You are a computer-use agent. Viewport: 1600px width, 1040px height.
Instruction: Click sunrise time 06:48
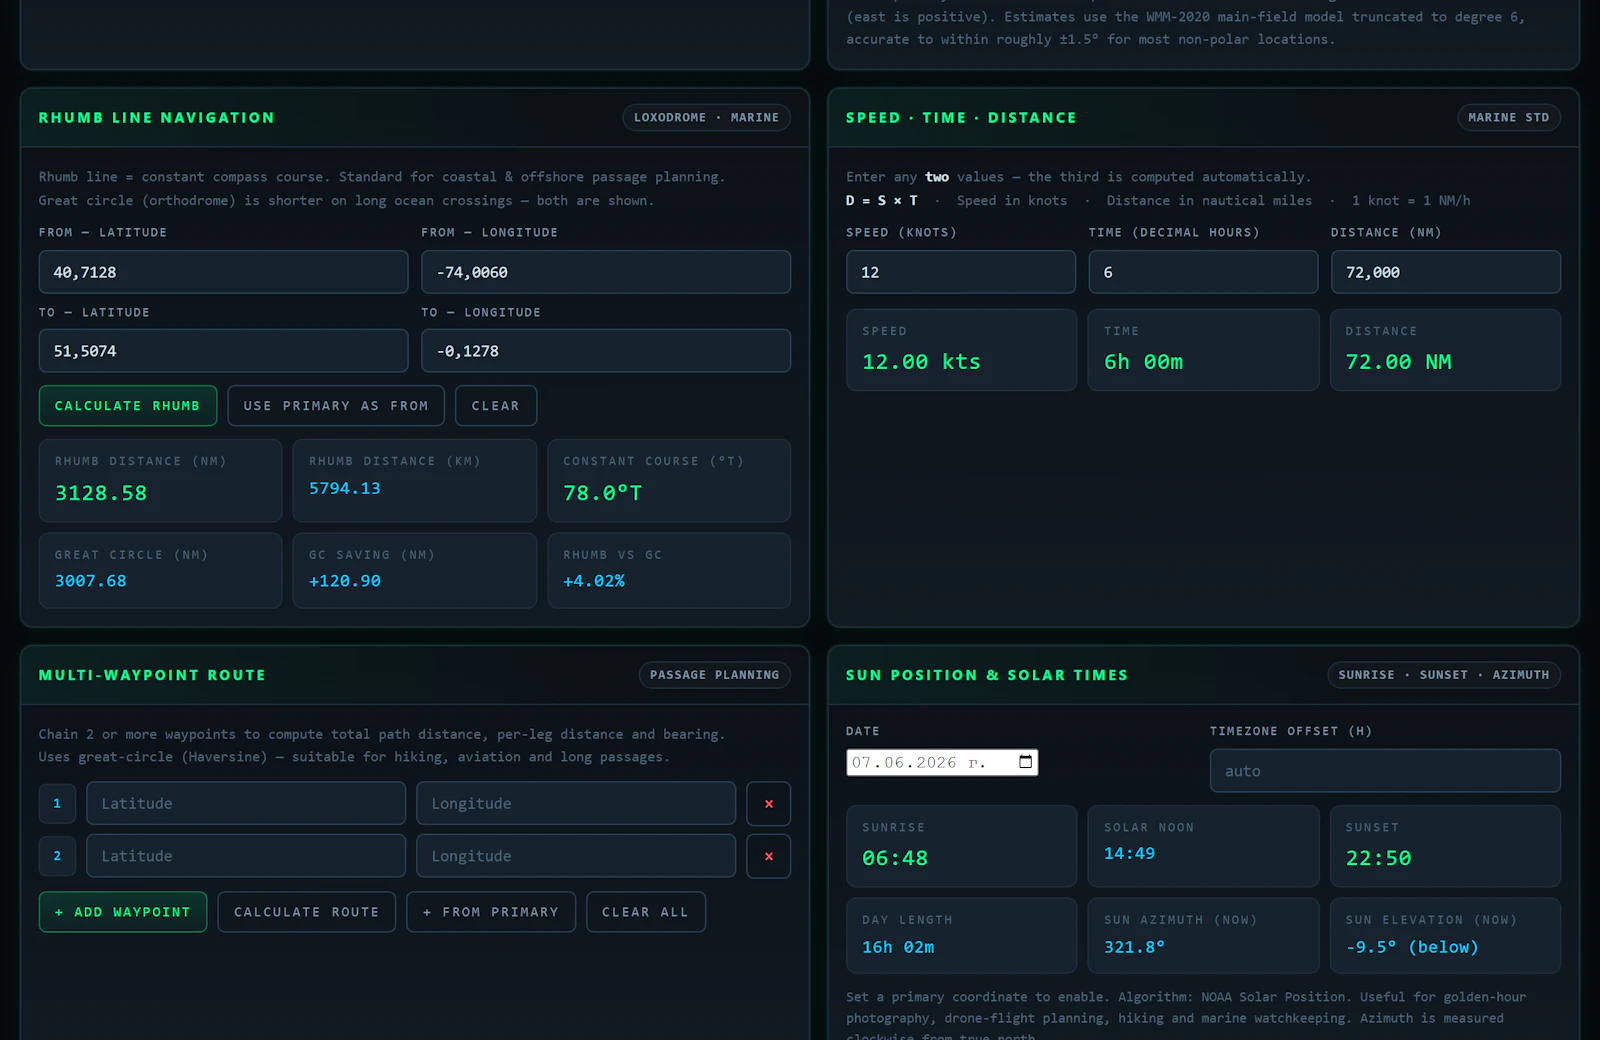(x=895, y=858)
